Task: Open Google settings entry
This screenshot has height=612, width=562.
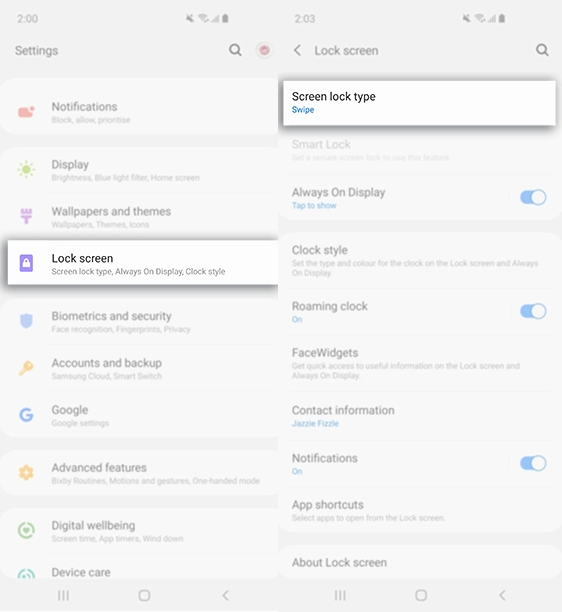Action: [140, 415]
